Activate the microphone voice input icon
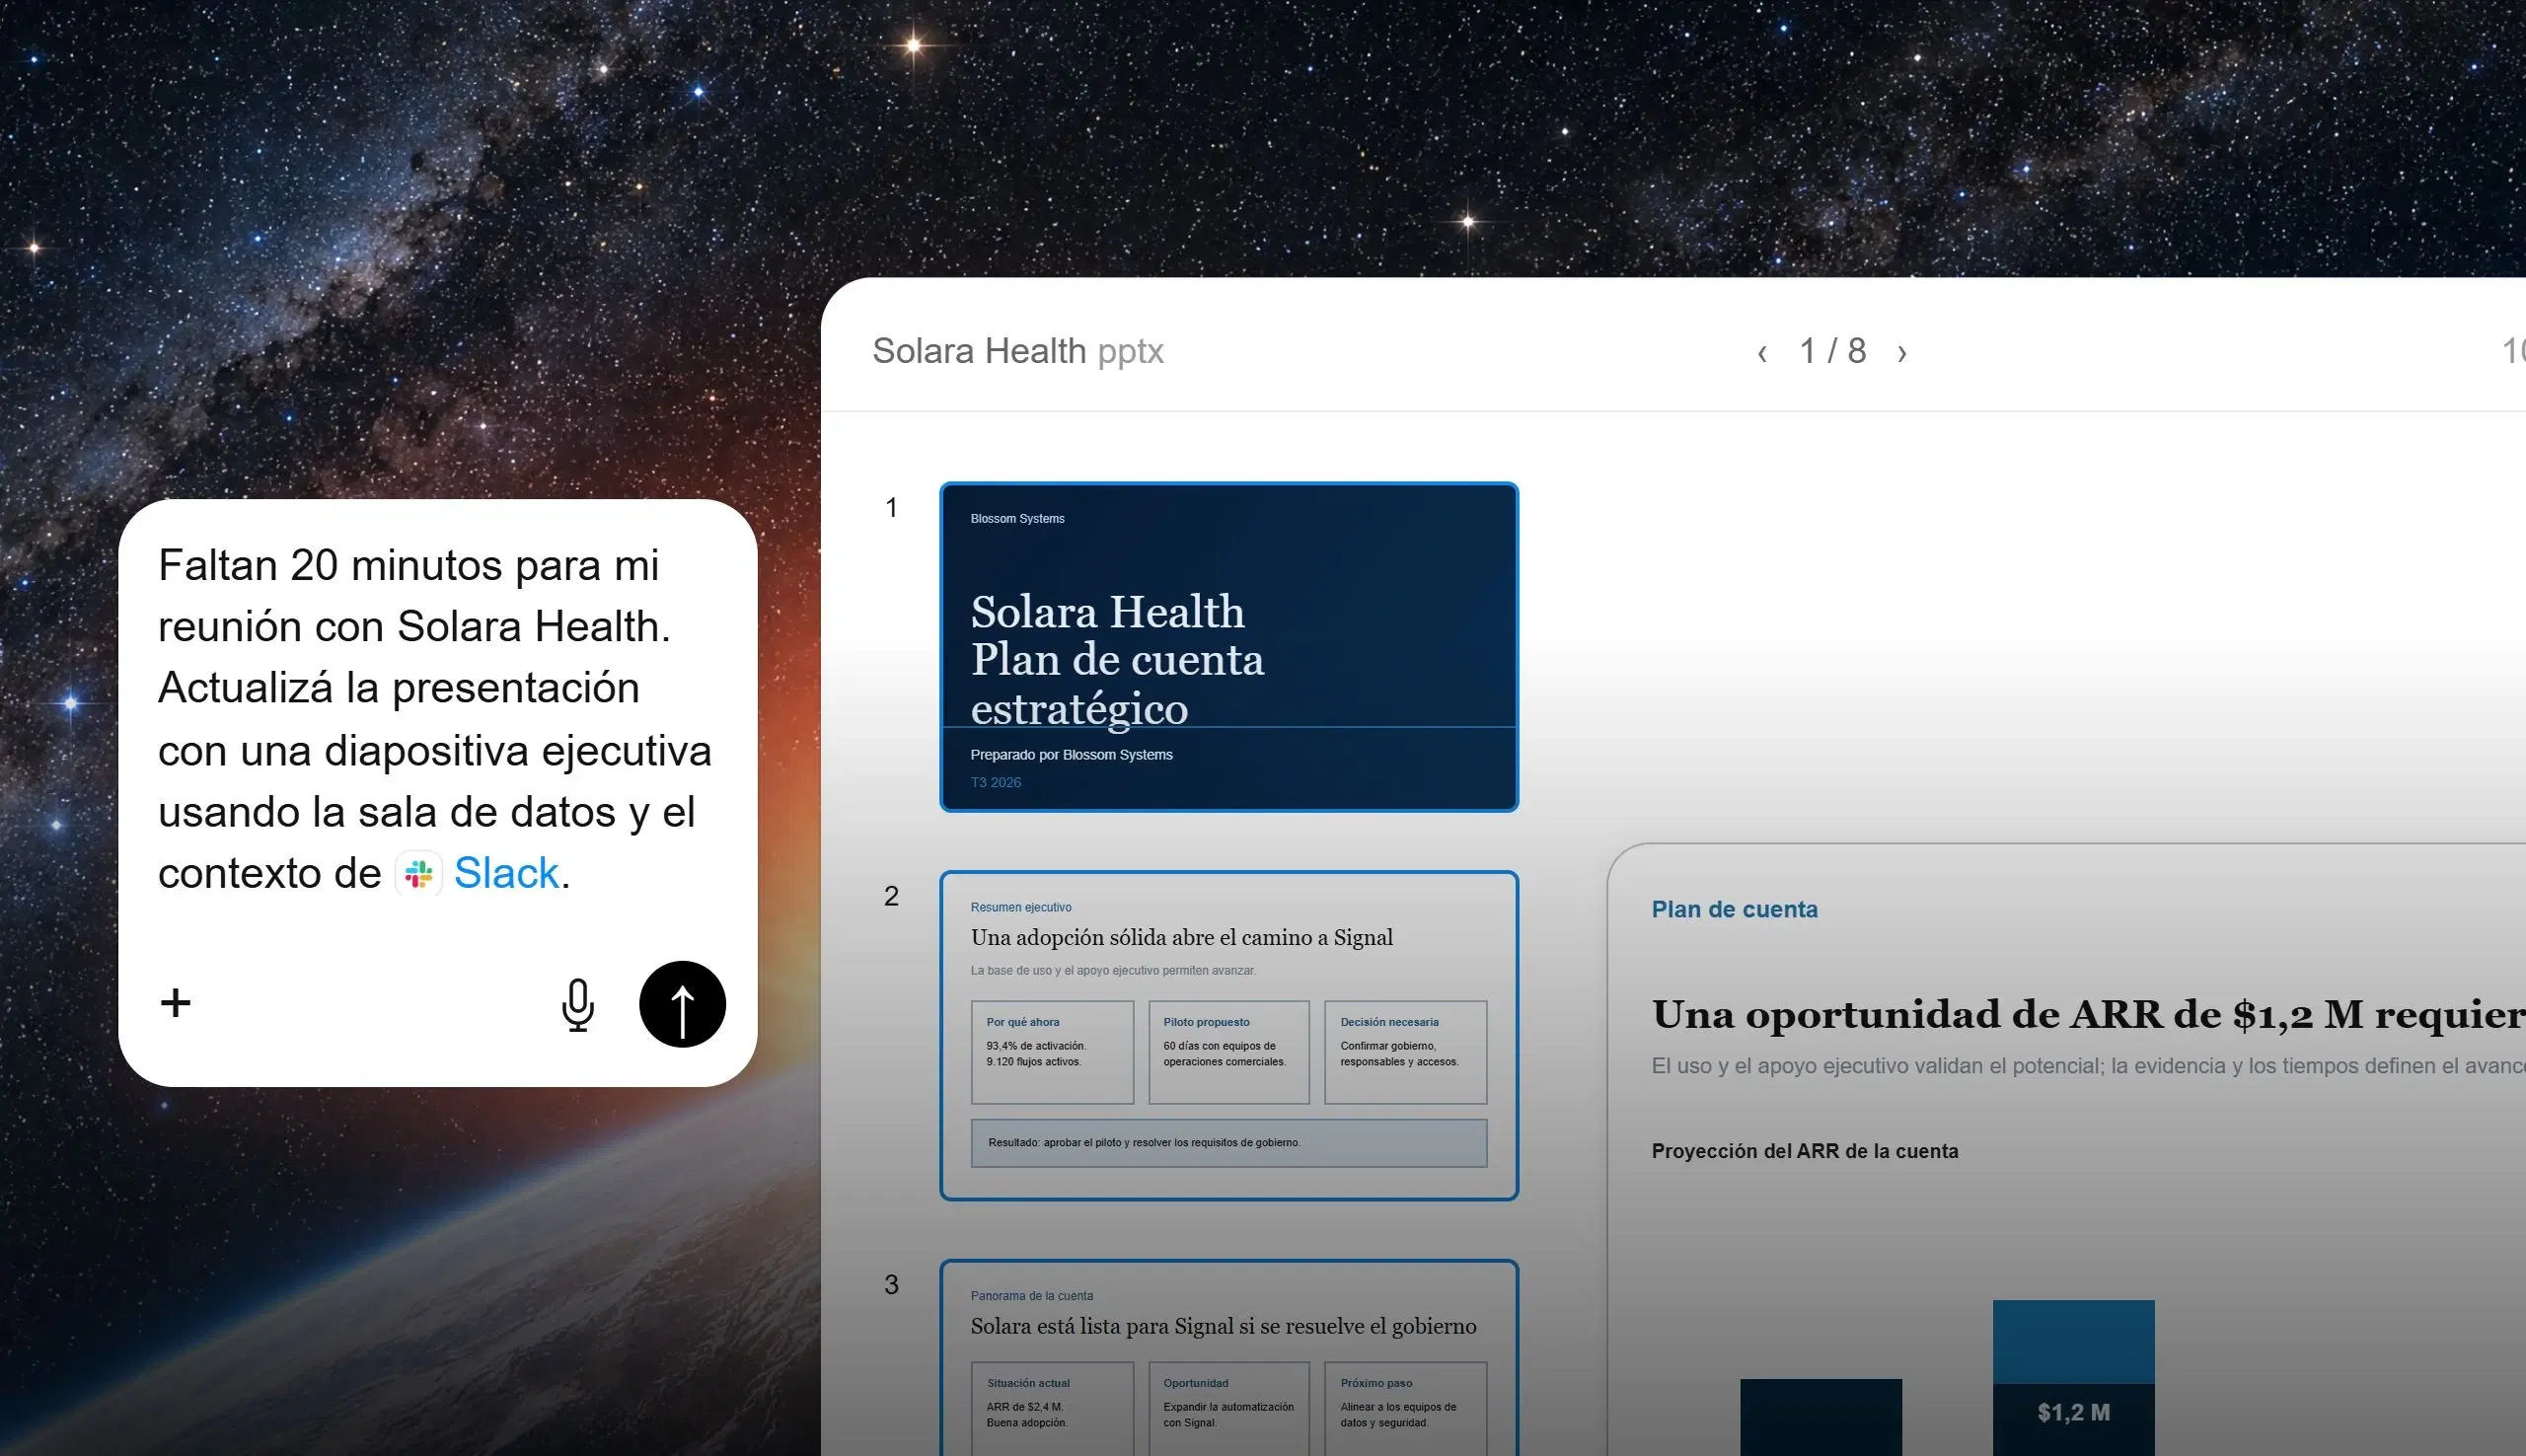2526x1456 pixels. [578, 1005]
